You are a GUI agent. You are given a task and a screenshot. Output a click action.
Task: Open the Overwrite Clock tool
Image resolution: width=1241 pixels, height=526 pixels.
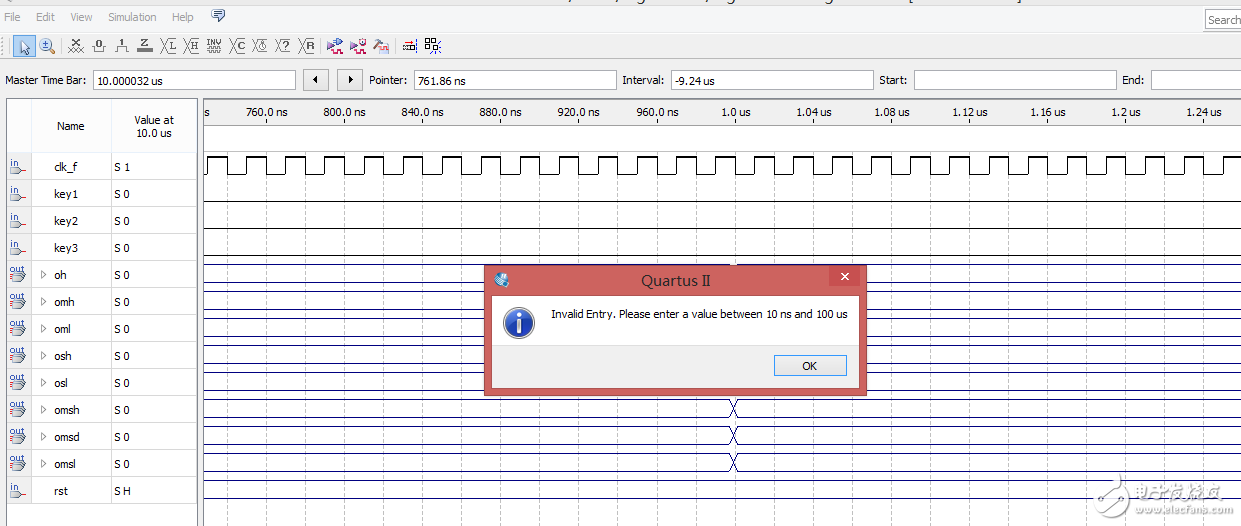tap(260, 46)
